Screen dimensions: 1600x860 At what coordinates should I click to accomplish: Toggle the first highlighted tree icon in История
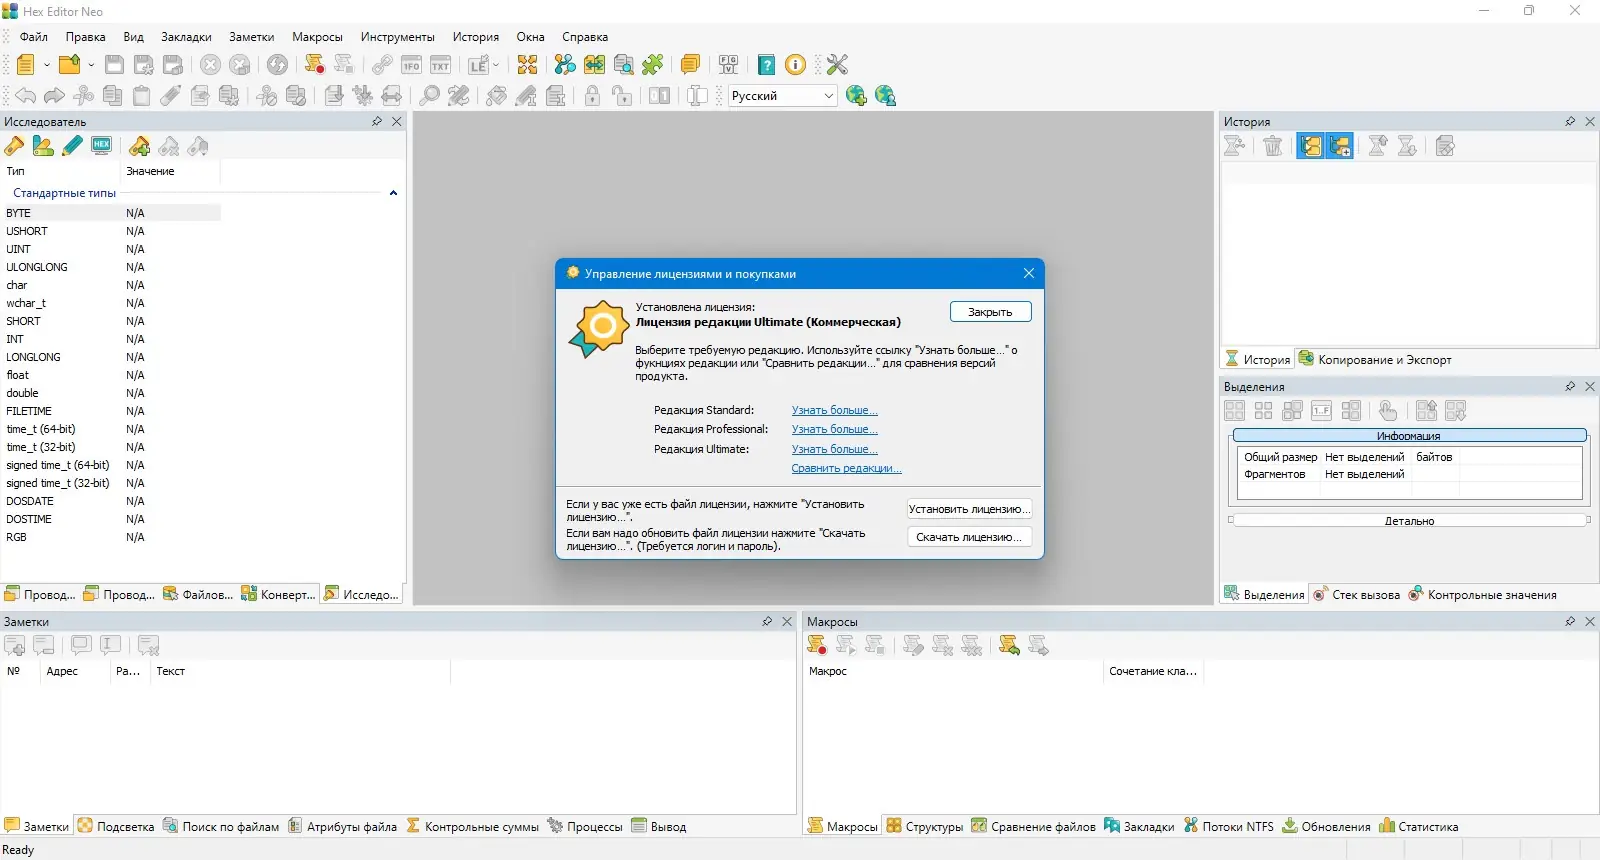click(1311, 146)
